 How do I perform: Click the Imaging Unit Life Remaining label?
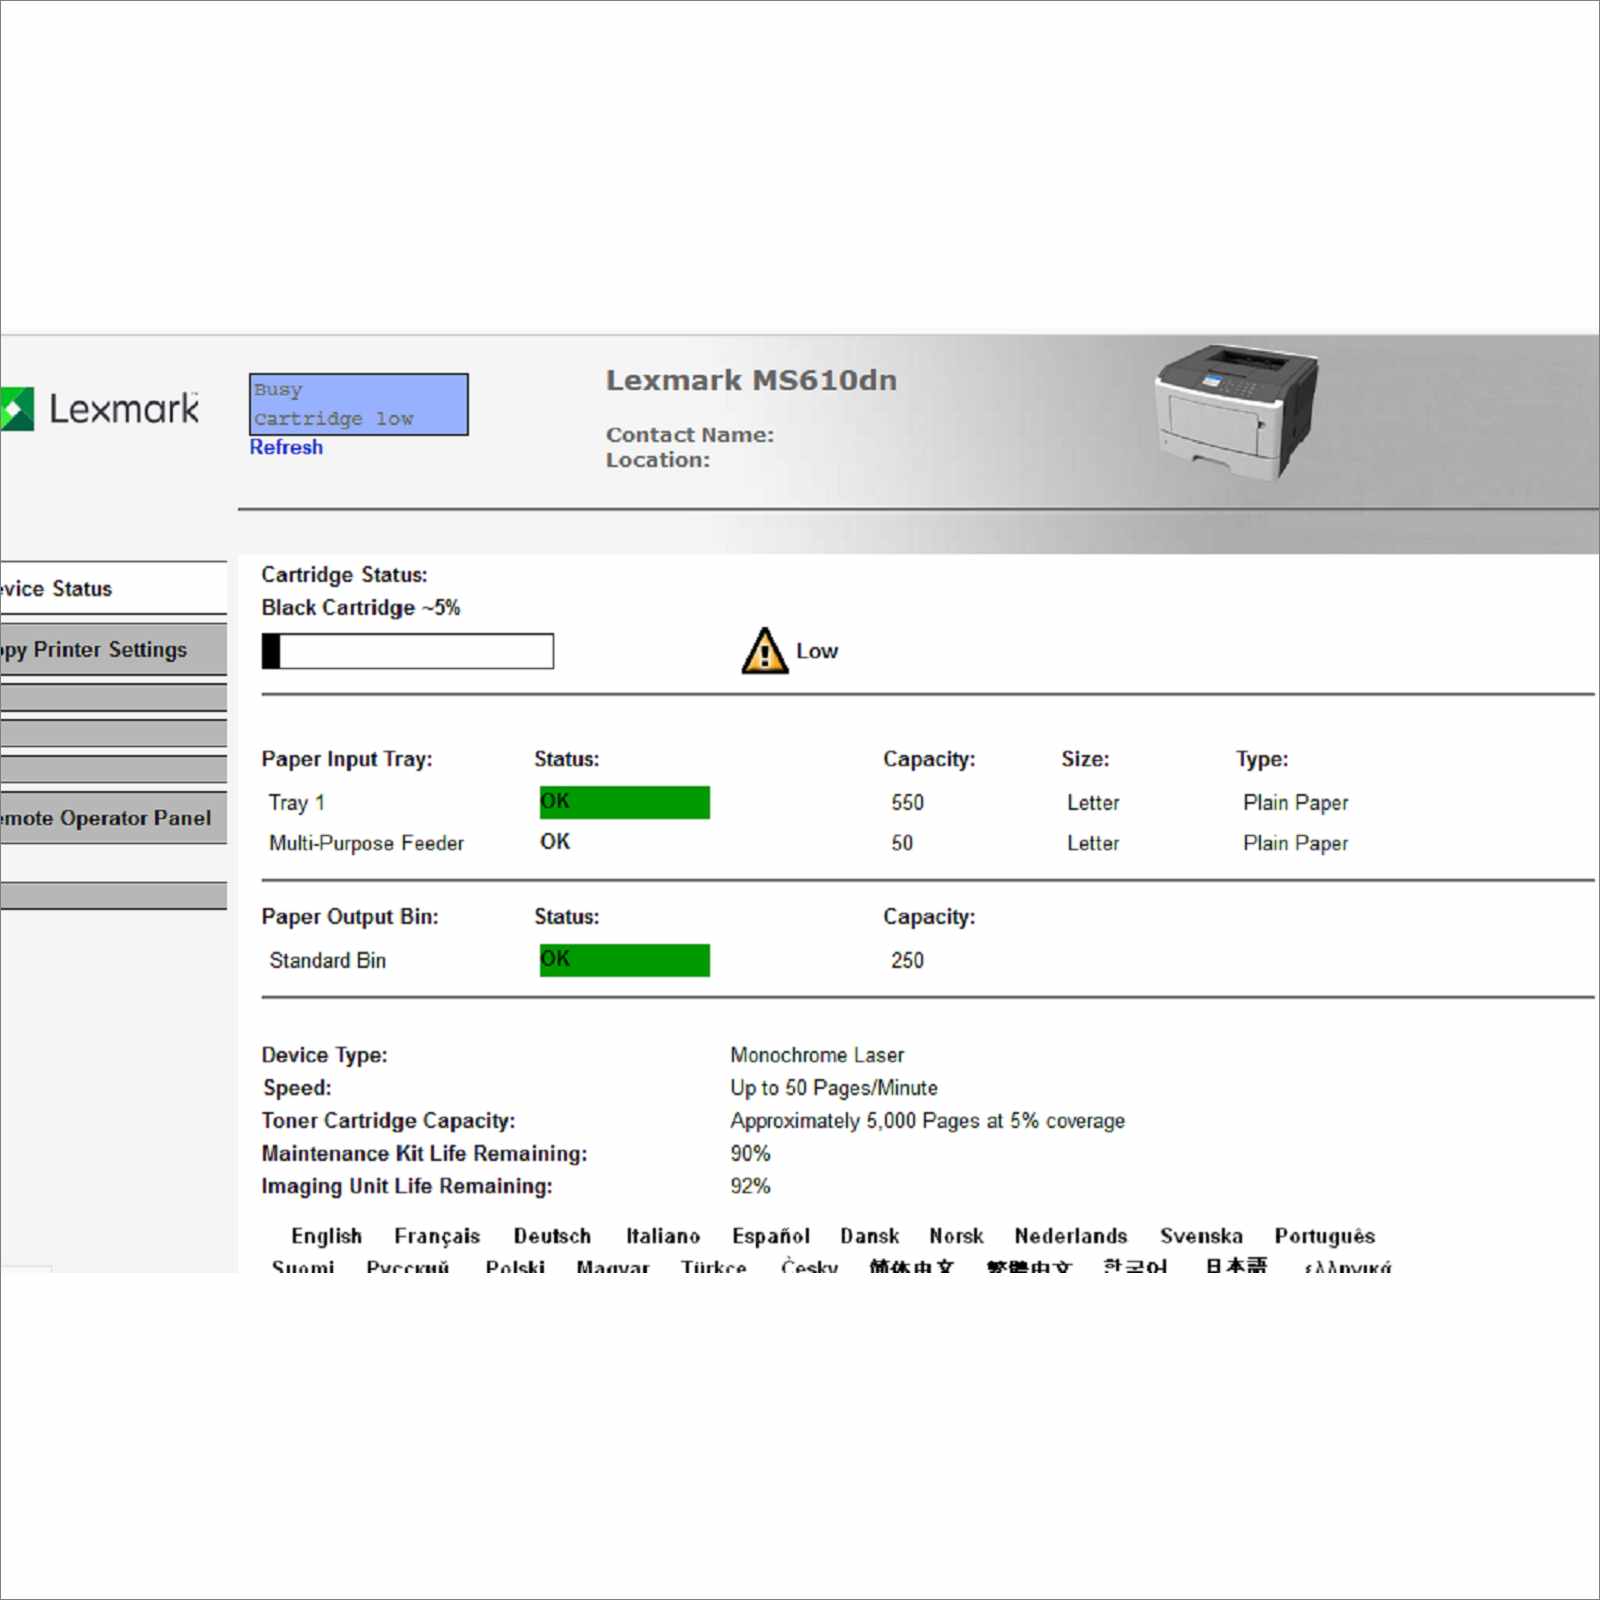(x=407, y=1186)
